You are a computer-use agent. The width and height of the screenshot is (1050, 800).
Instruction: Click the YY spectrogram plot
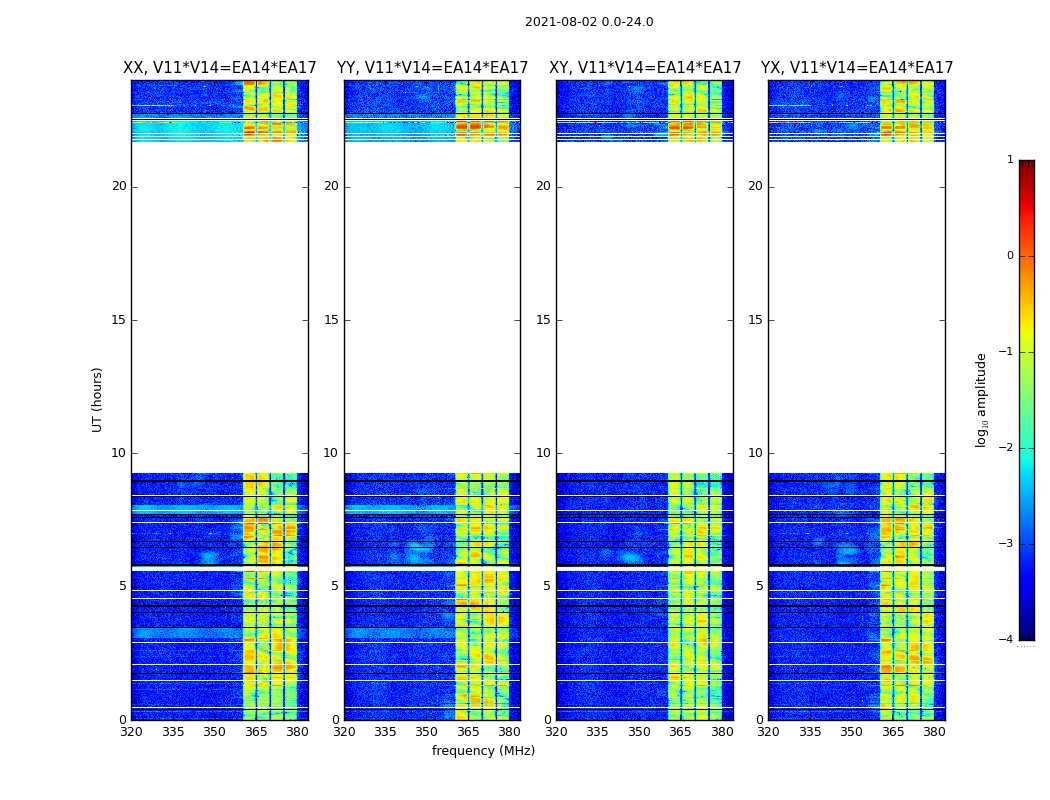coord(432,400)
